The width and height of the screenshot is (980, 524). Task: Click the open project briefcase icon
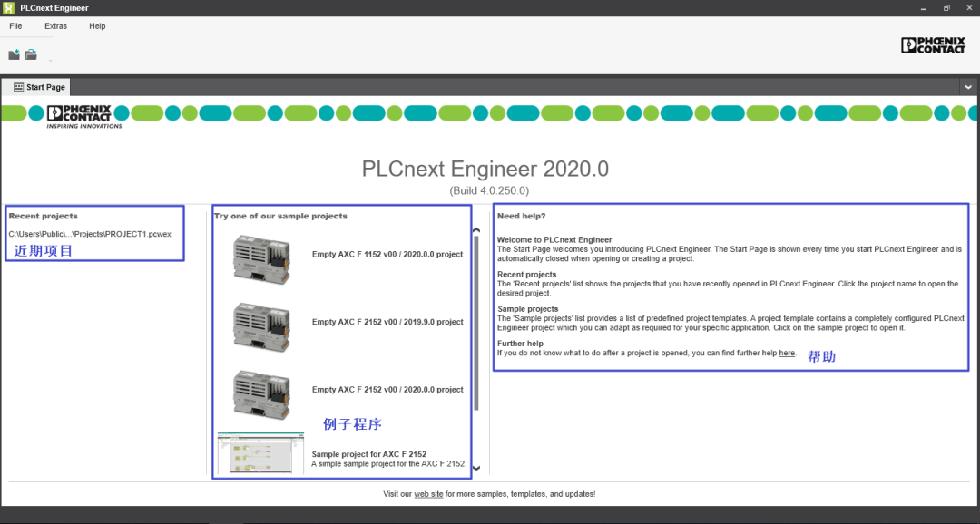(31, 55)
